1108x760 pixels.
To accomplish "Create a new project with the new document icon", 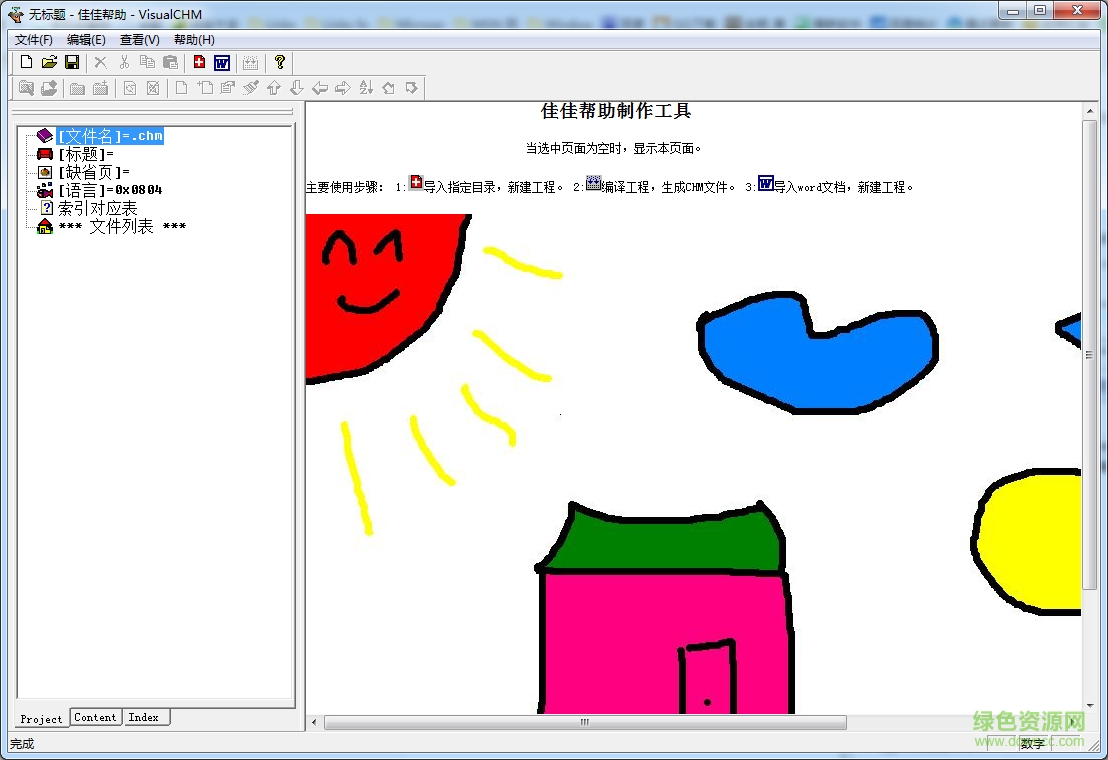I will pyautogui.click(x=26, y=62).
